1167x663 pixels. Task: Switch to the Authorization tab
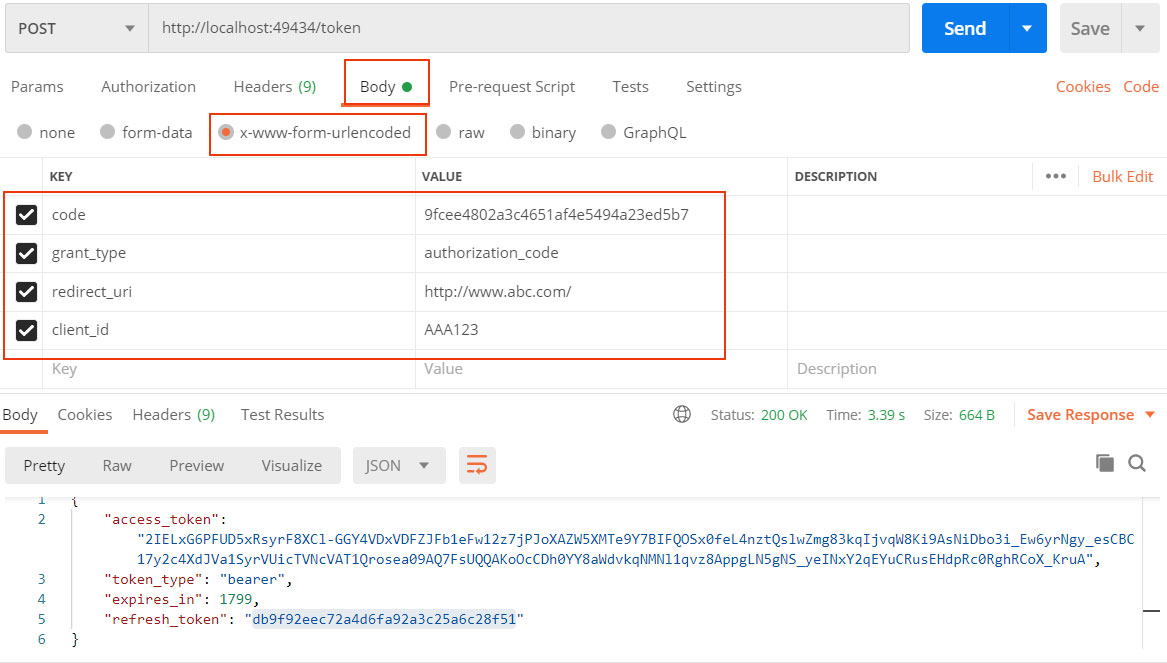point(147,86)
